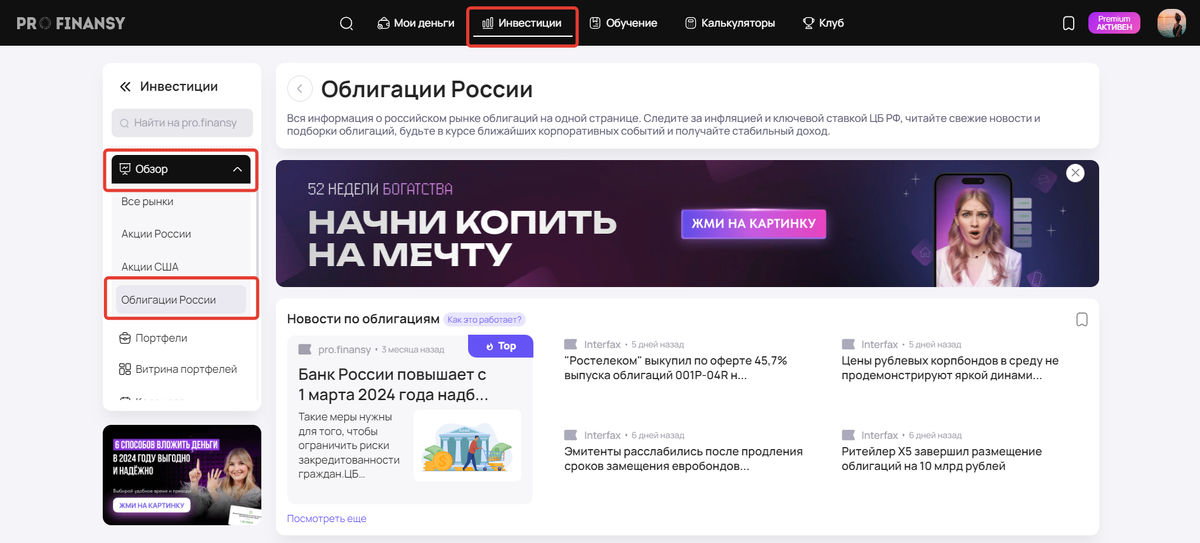The width and height of the screenshot is (1200, 543).
Task: Click the Обзор monitor icon in the sidebar
Action: tap(125, 169)
